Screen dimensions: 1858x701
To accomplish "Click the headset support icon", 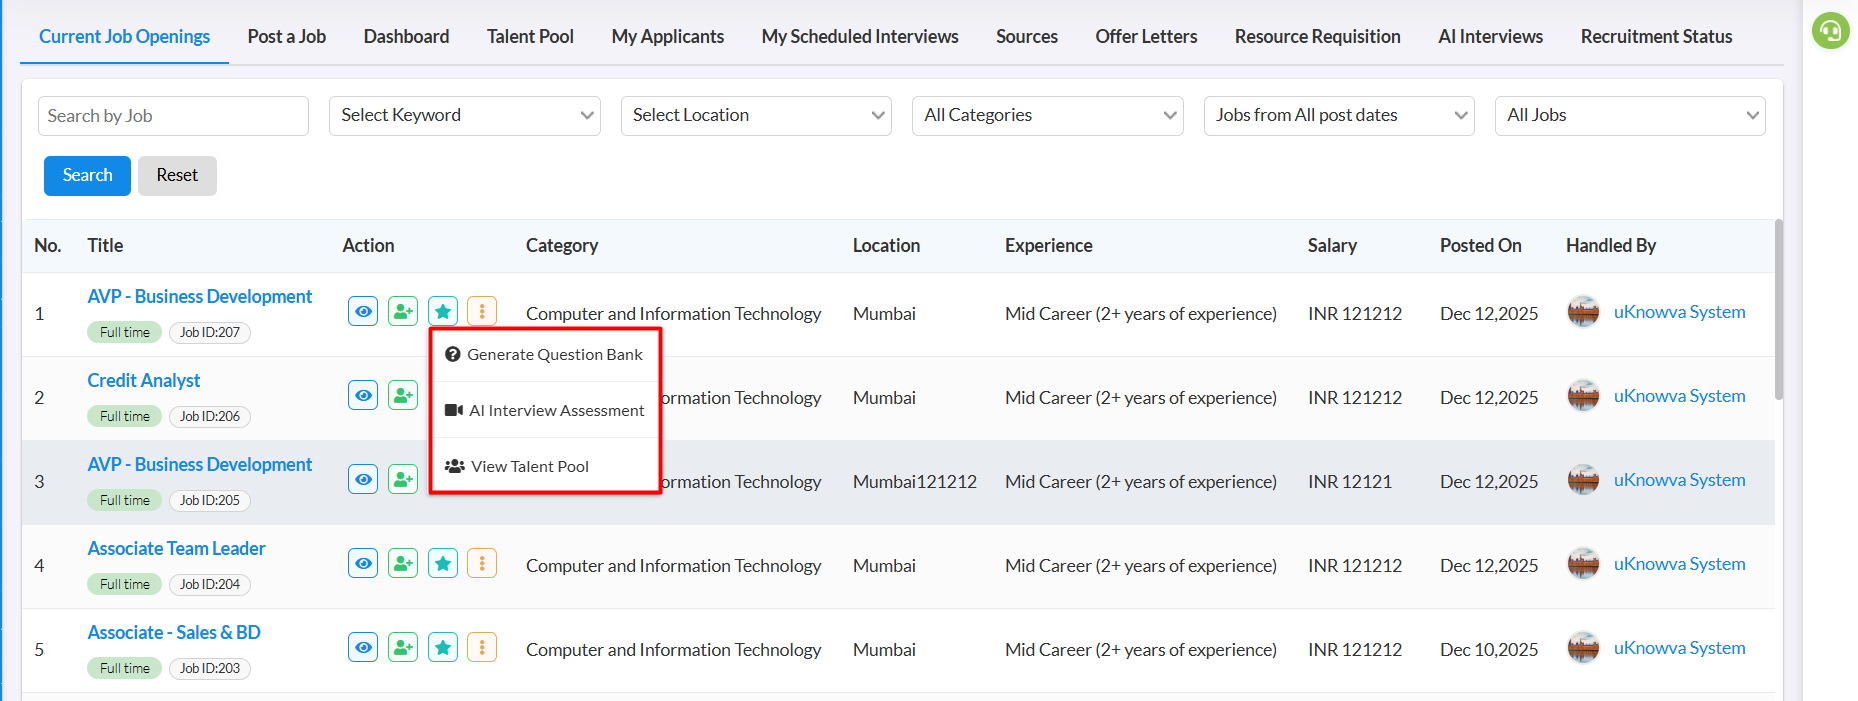I will tap(1830, 31).
